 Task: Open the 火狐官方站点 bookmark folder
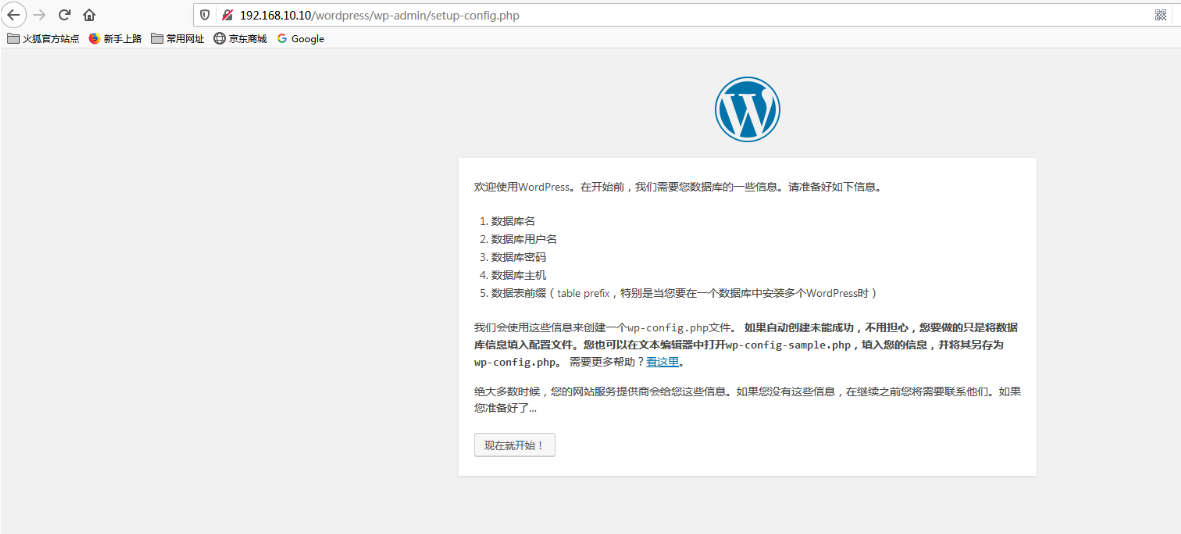(x=43, y=39)
